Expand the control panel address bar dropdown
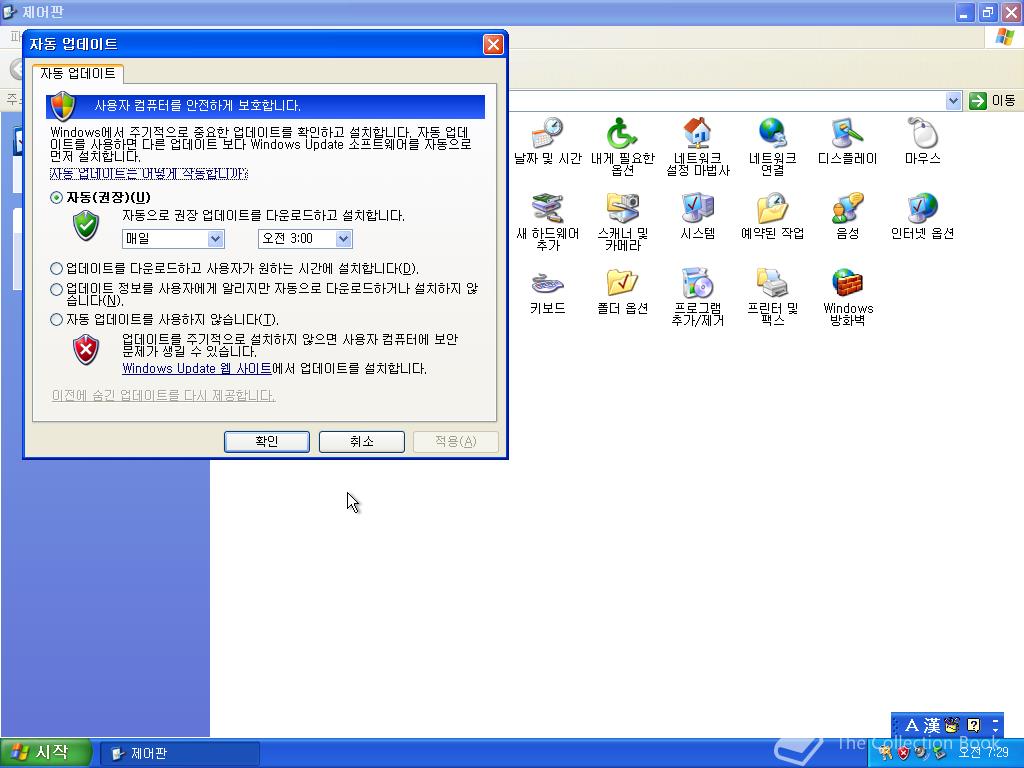This screenshot has width=1024, height=768. point(953,101)
